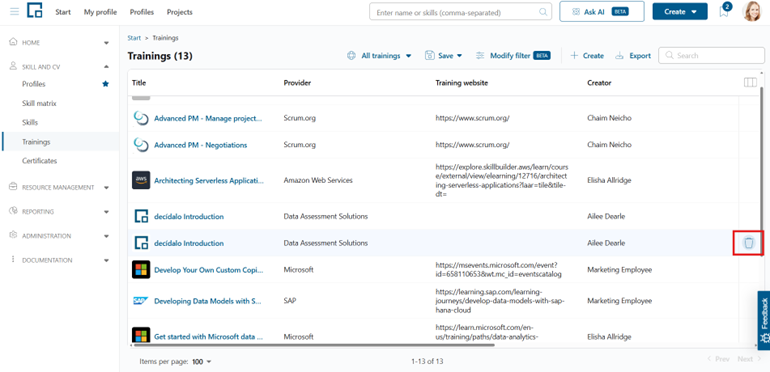Click the decidalo logo icon
This screenshot has width=770, height=372.
coord(34,10)
